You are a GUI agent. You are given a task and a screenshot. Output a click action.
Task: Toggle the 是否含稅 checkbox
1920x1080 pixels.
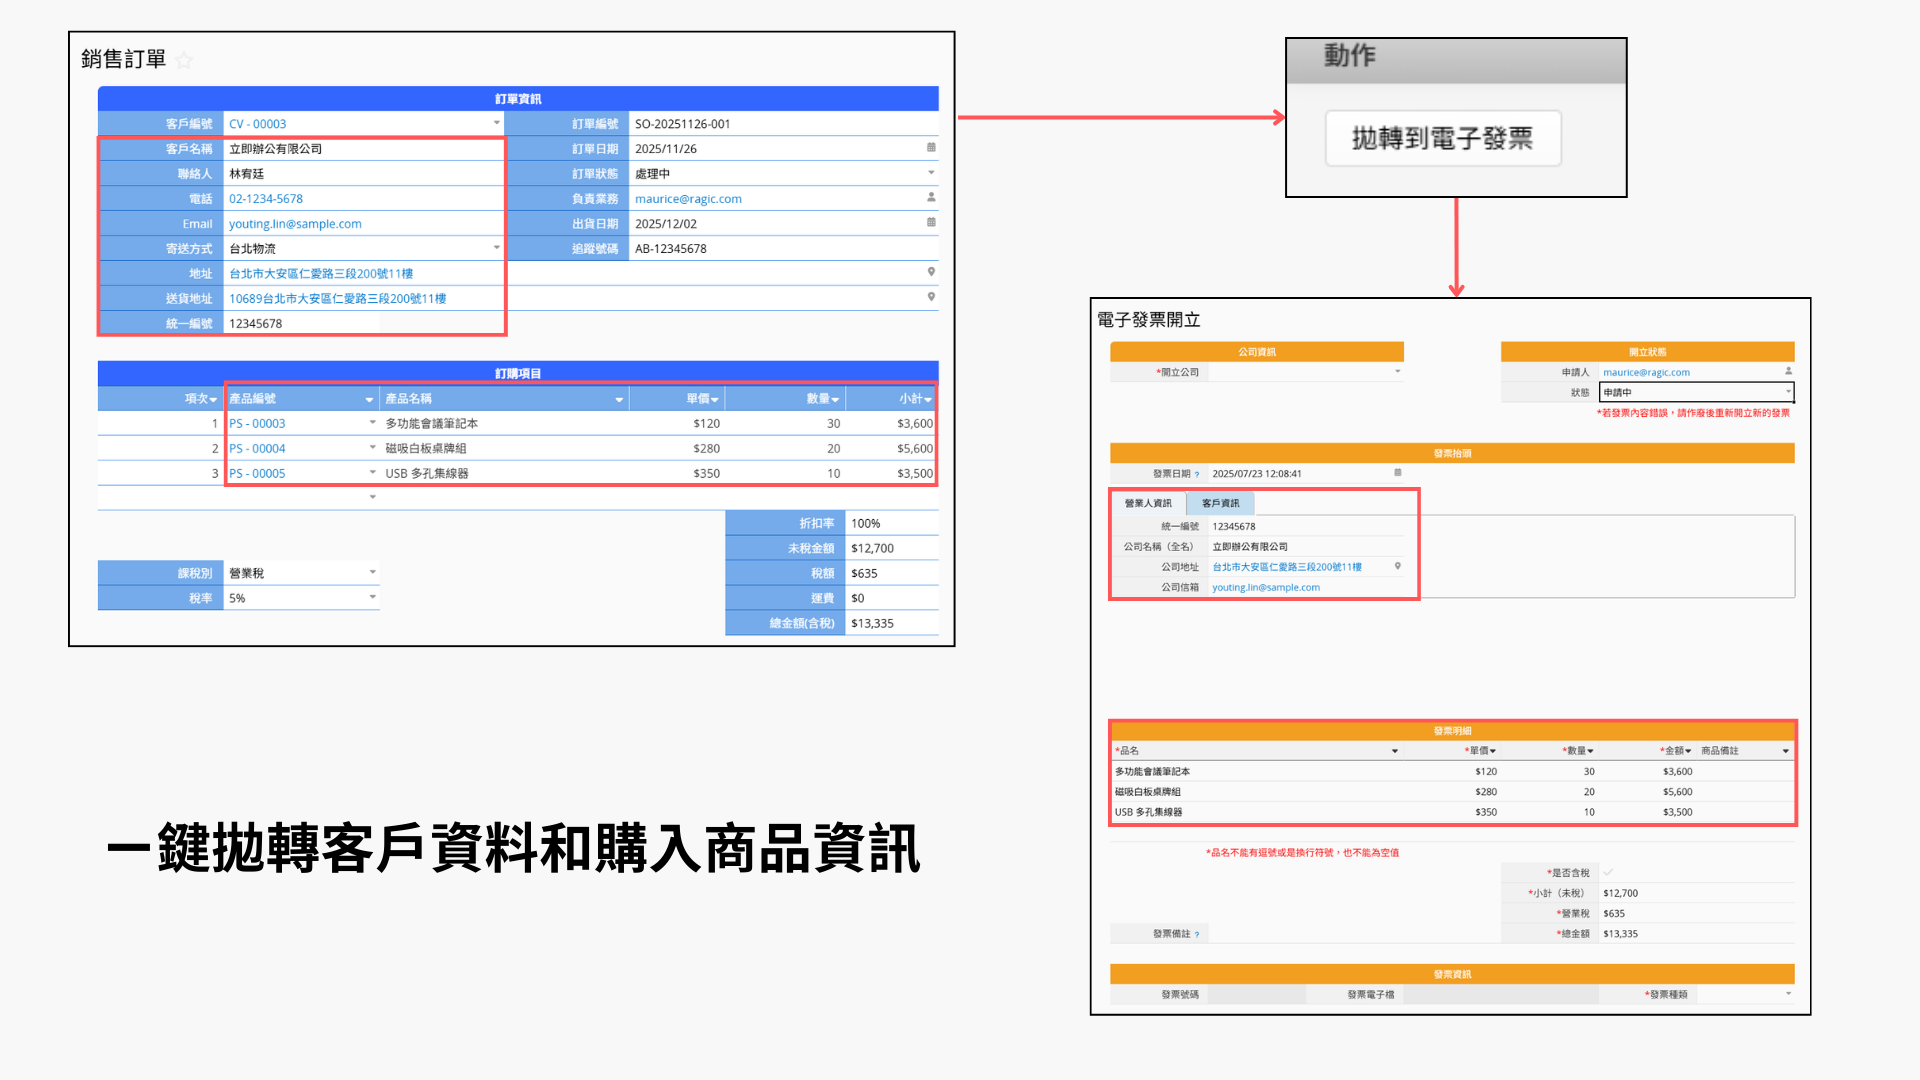(1609, 873)
